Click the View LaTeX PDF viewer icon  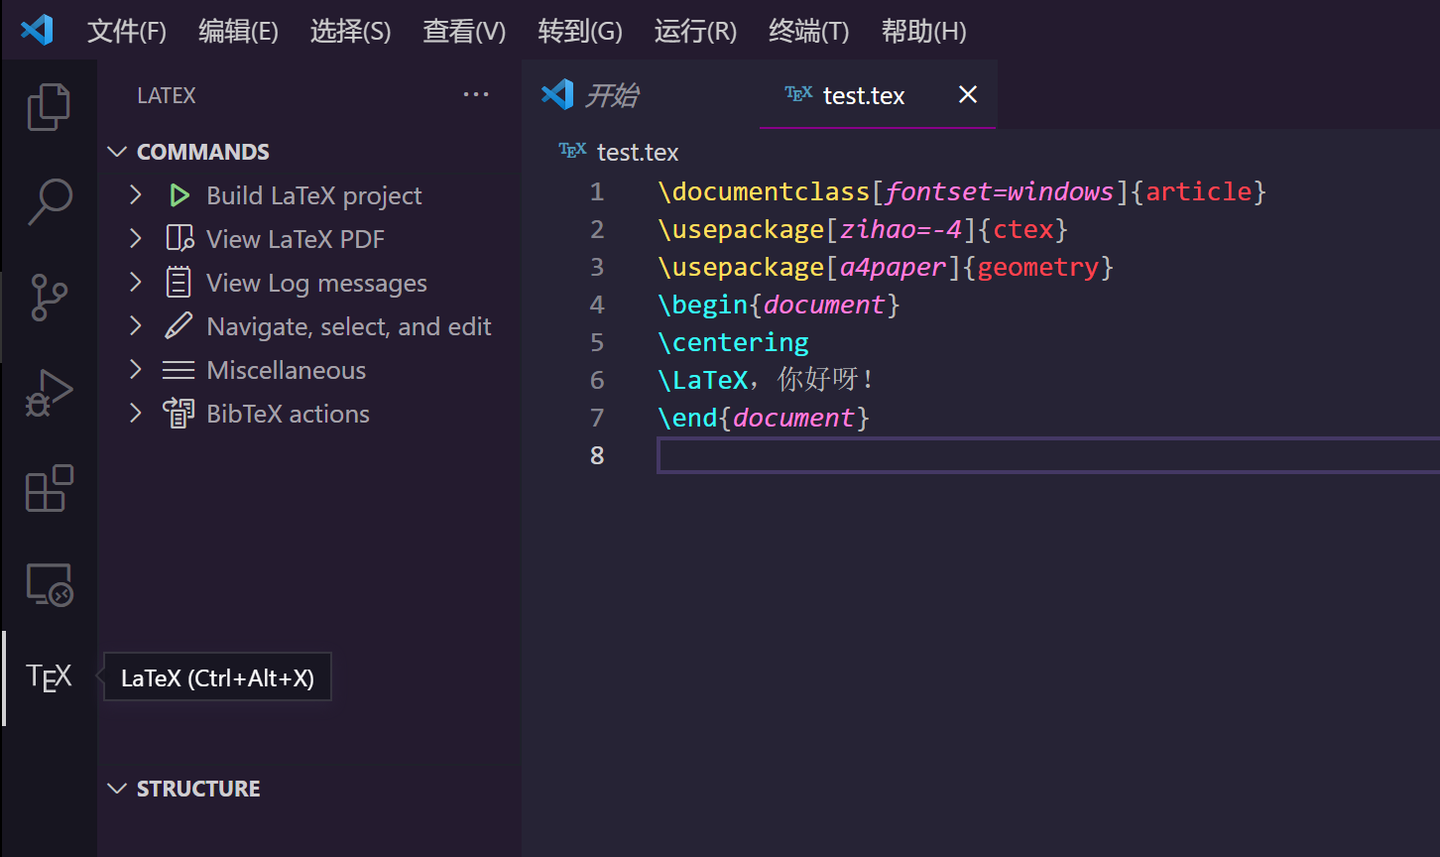[179, 239]
